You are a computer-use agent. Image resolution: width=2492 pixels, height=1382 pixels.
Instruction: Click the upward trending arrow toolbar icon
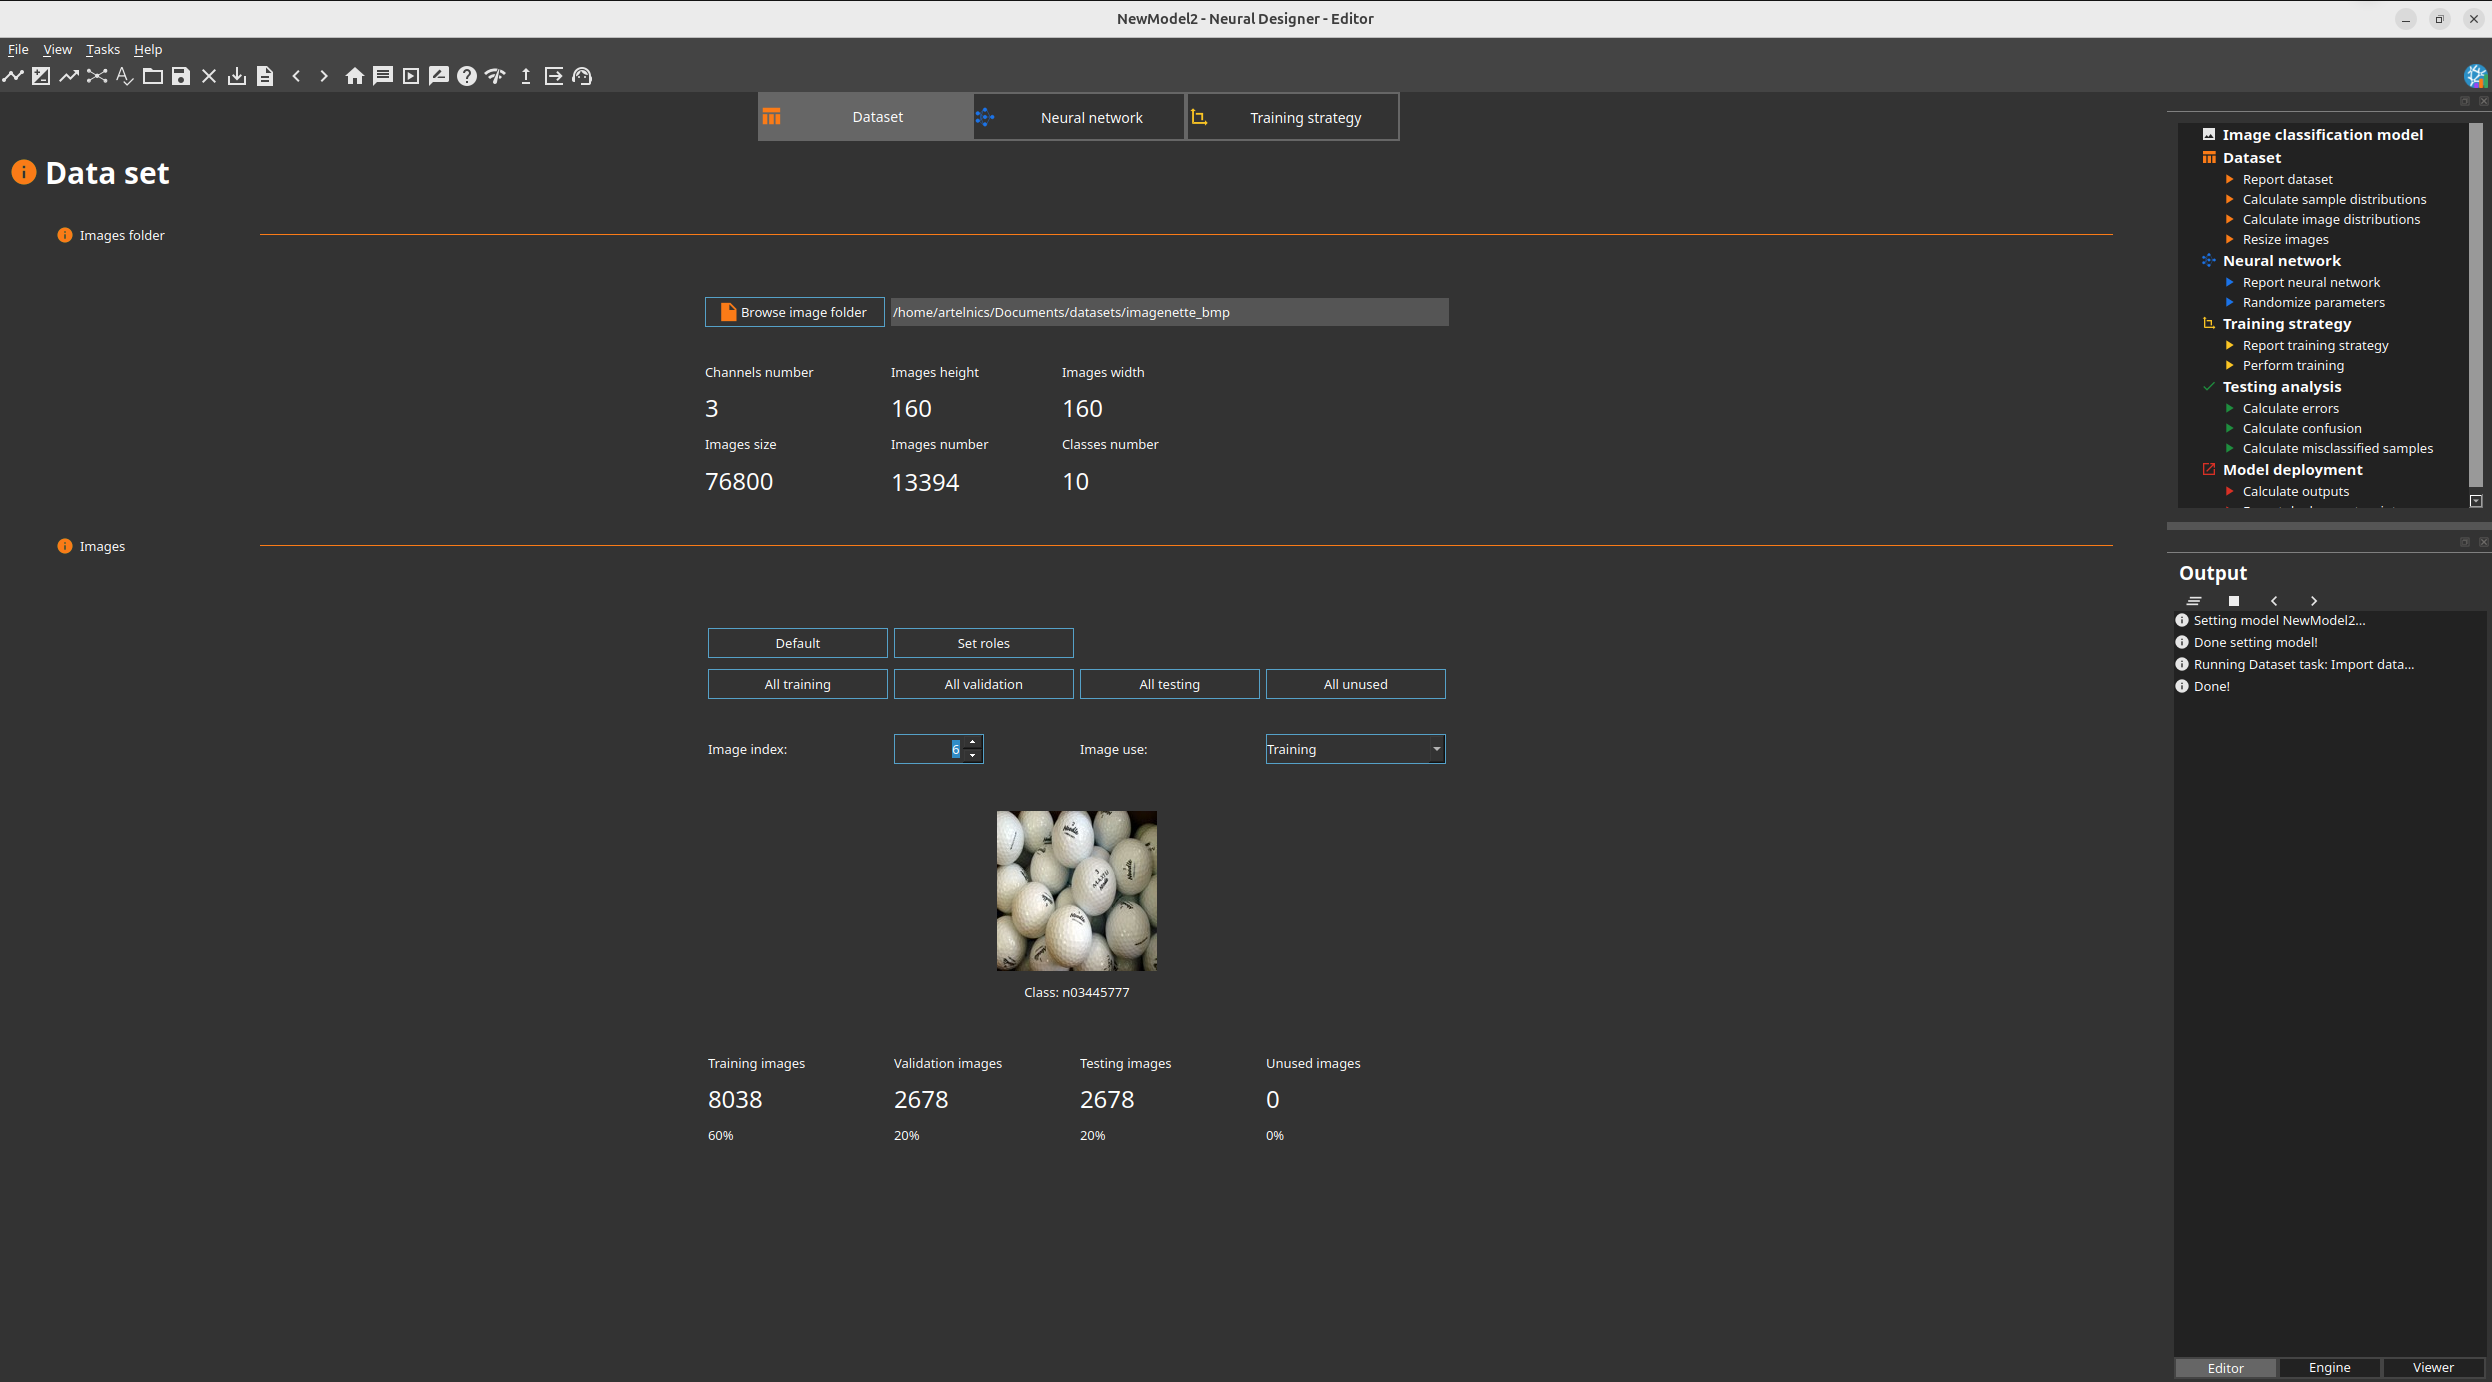(x=69, y=76)
